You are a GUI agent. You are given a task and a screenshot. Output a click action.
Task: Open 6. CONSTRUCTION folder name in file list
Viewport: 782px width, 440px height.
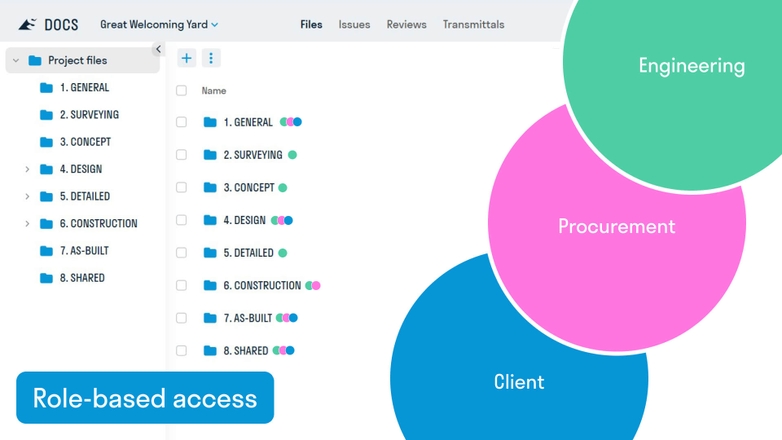click(262, 285)
